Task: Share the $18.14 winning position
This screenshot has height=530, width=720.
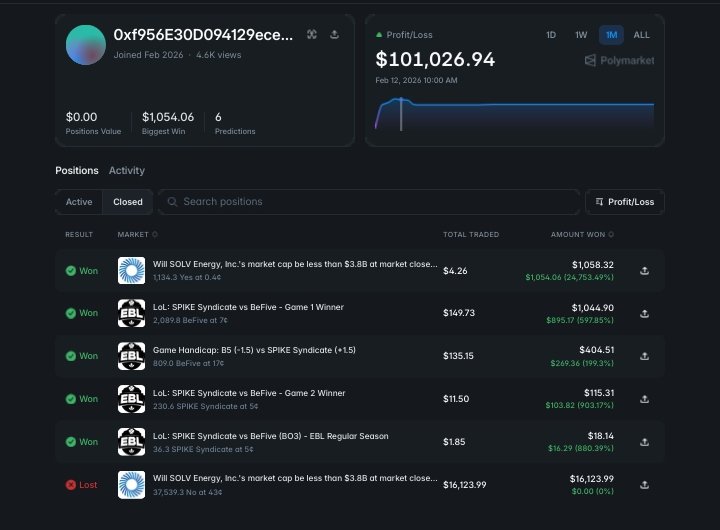Action: click(644, 442)
